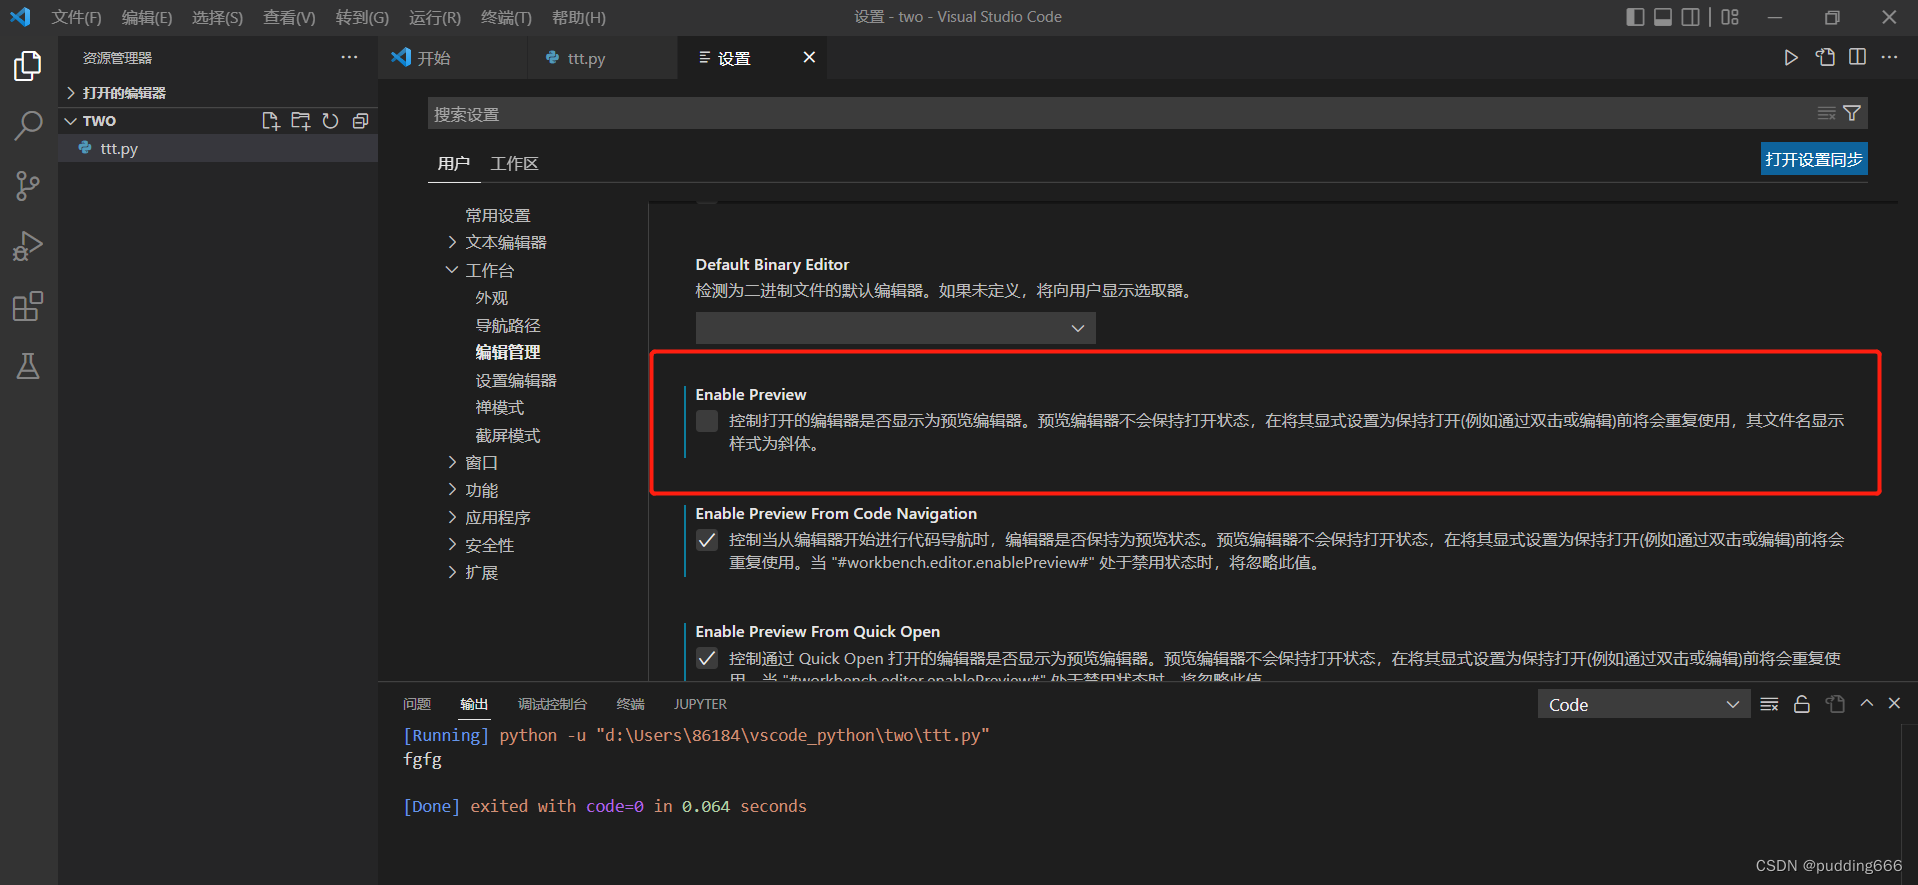Open editor more actions ellipsis
Image resolution: width=1918 pixels, height=885 pixels.
(1889, 58)
